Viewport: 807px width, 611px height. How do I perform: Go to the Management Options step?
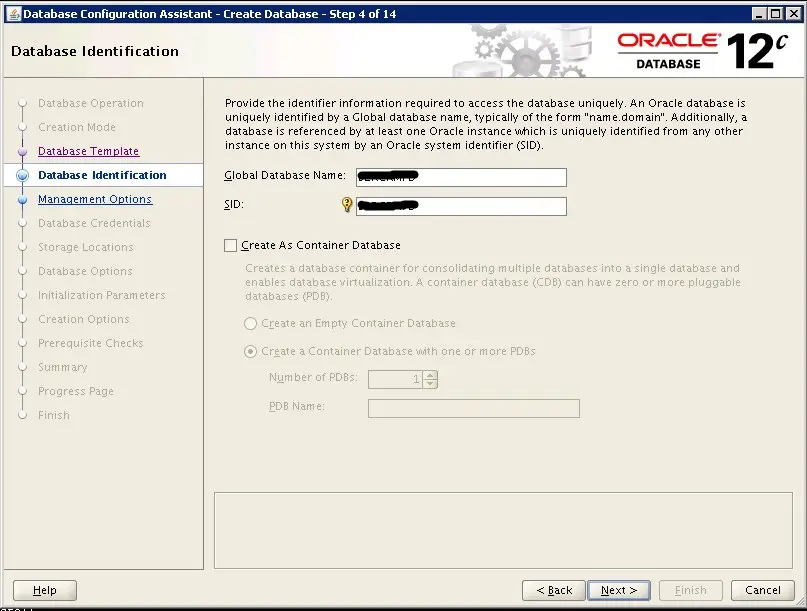[x=95, y=199]
